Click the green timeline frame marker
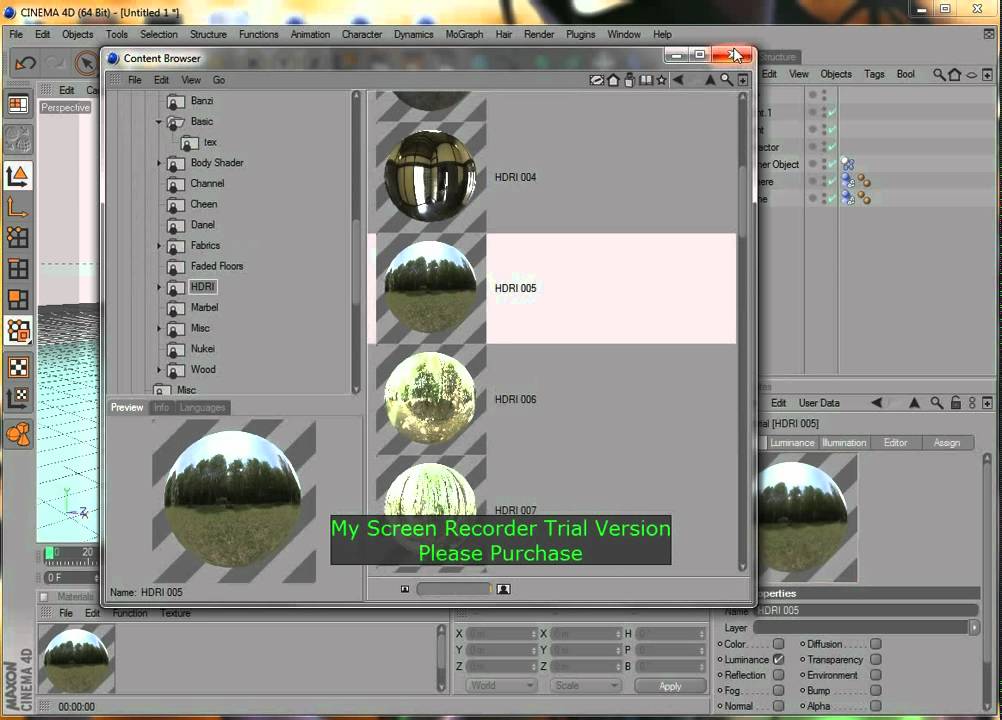This screenshot has height=720, width=1002. pyautogui.click(x=49, y=553)
